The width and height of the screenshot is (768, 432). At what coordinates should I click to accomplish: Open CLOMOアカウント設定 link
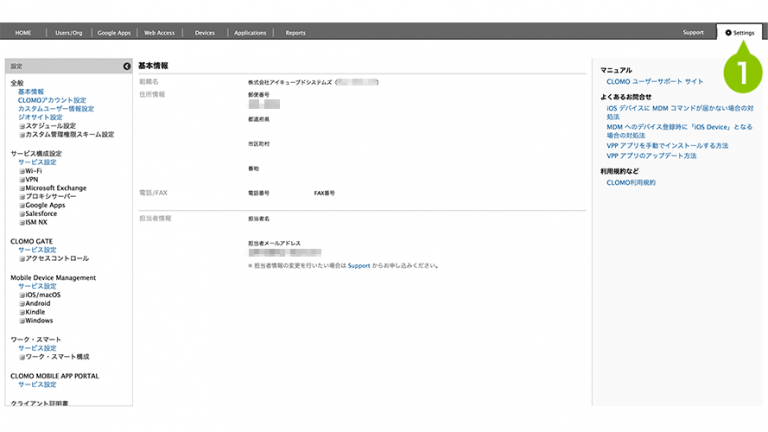pos(52,100)
